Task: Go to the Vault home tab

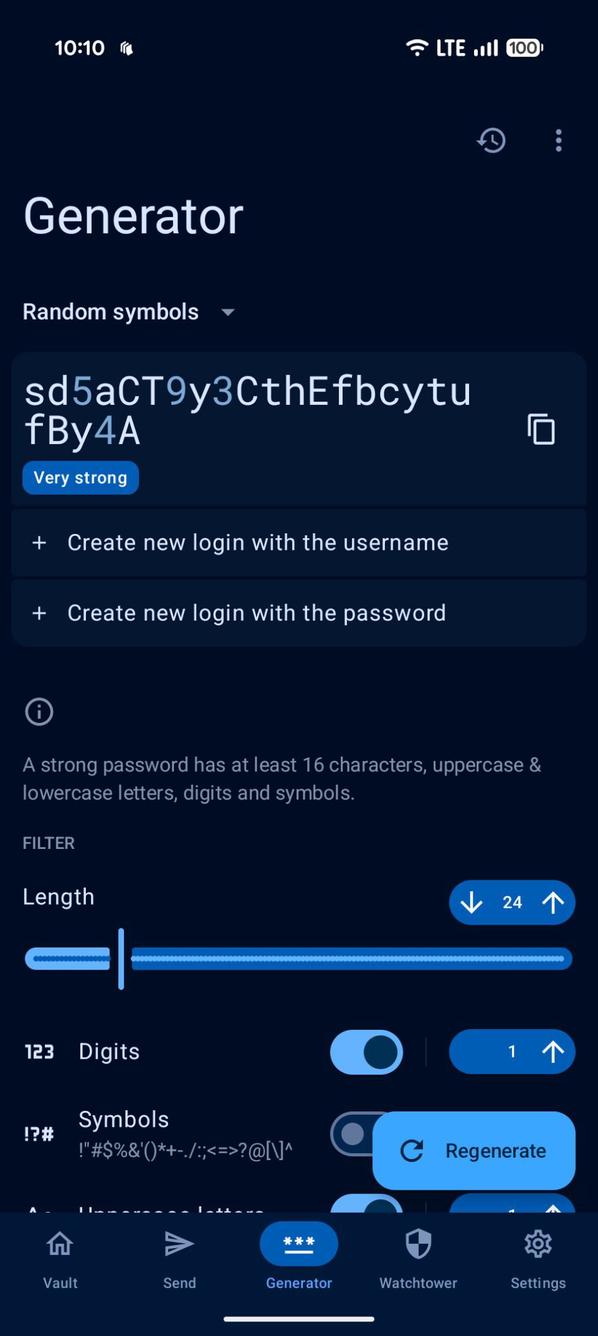Action: (x=60, y=1258)
